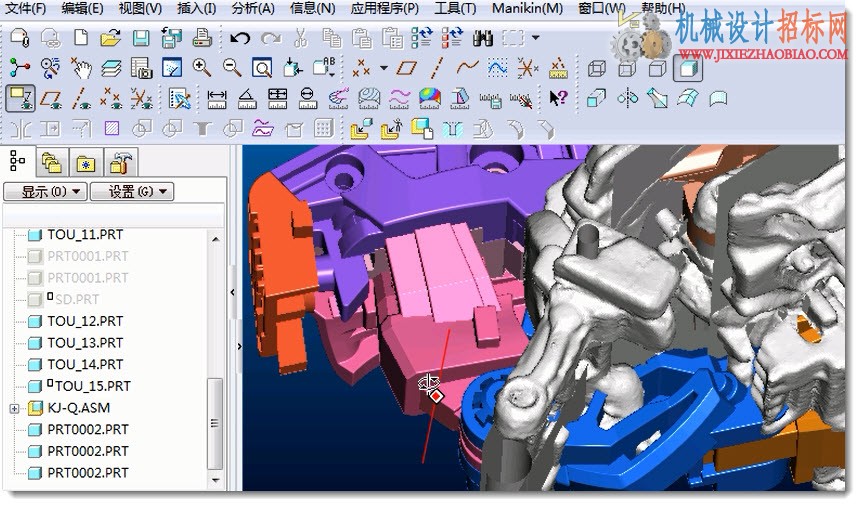860x506 pixels.
Task: Toggle coordinate systems display icon
Action: point(142,99)
